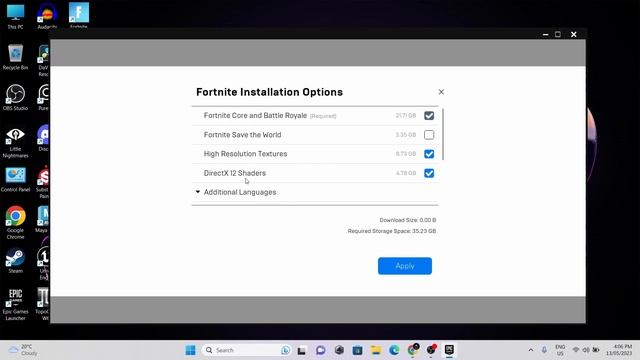
Task: Close the Epic Games Launcher window
Action: point(573,34)
